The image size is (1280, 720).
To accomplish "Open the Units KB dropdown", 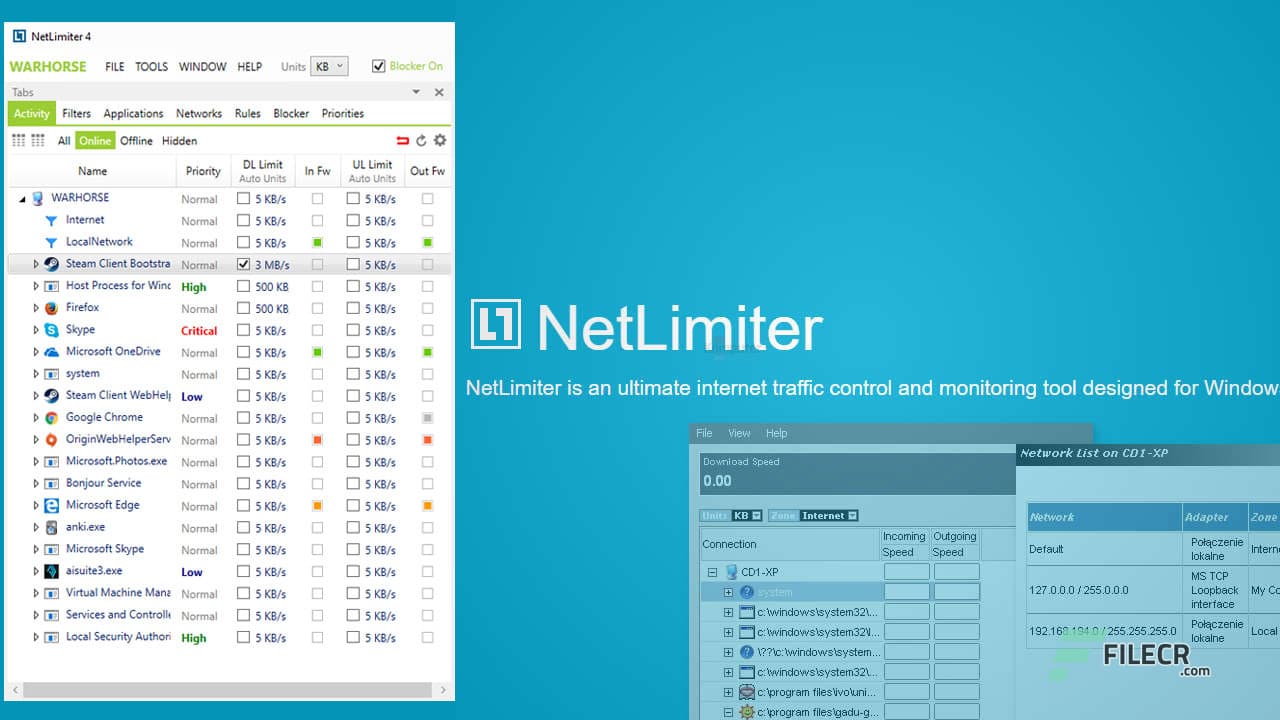I will click(x=329, y=65).
